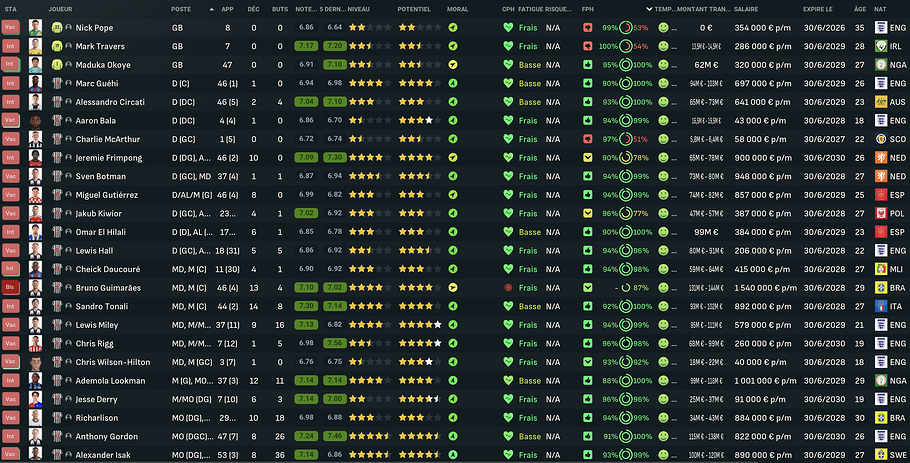Click the Vac status badge for Sven Botman
The width and height of the screenshot is (910, 463).
[x=10, y=176]
